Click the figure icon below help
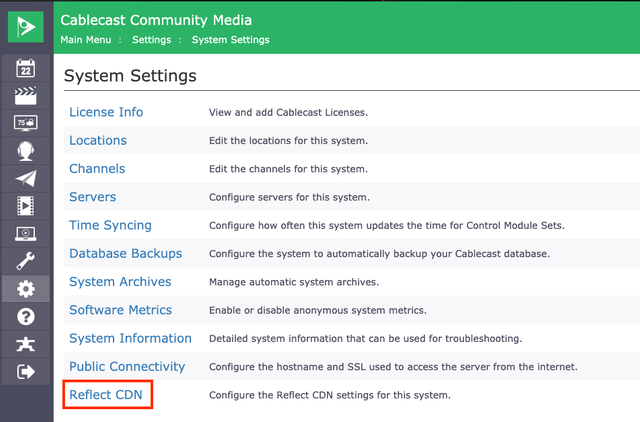The image size is (640, 422). 26,344
